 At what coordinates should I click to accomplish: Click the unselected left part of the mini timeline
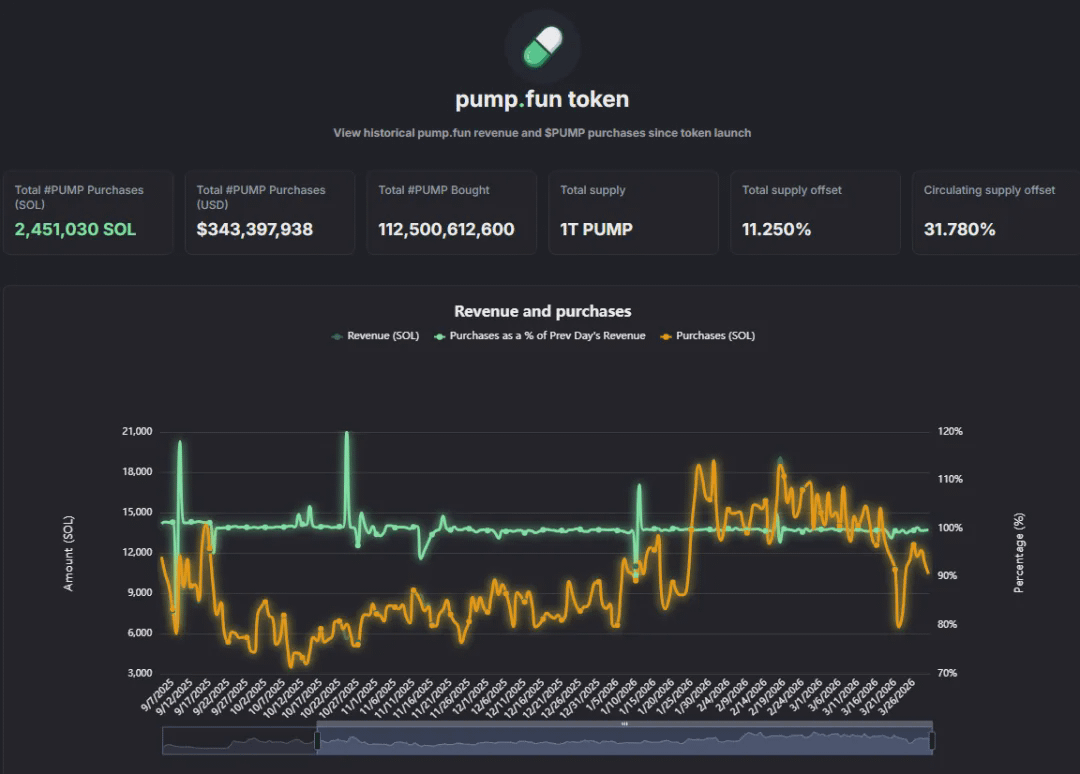[239, 741]
